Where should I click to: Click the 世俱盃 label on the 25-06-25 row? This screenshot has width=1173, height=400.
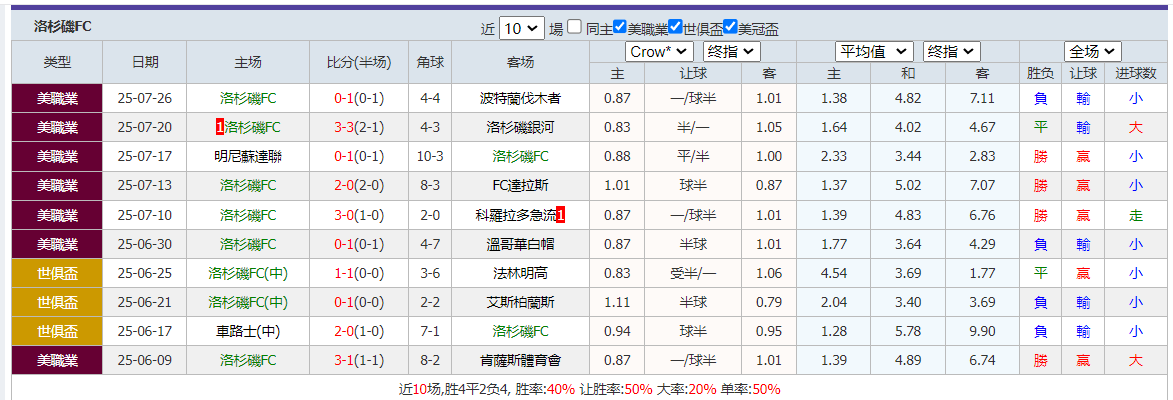(x=57, y=273)
